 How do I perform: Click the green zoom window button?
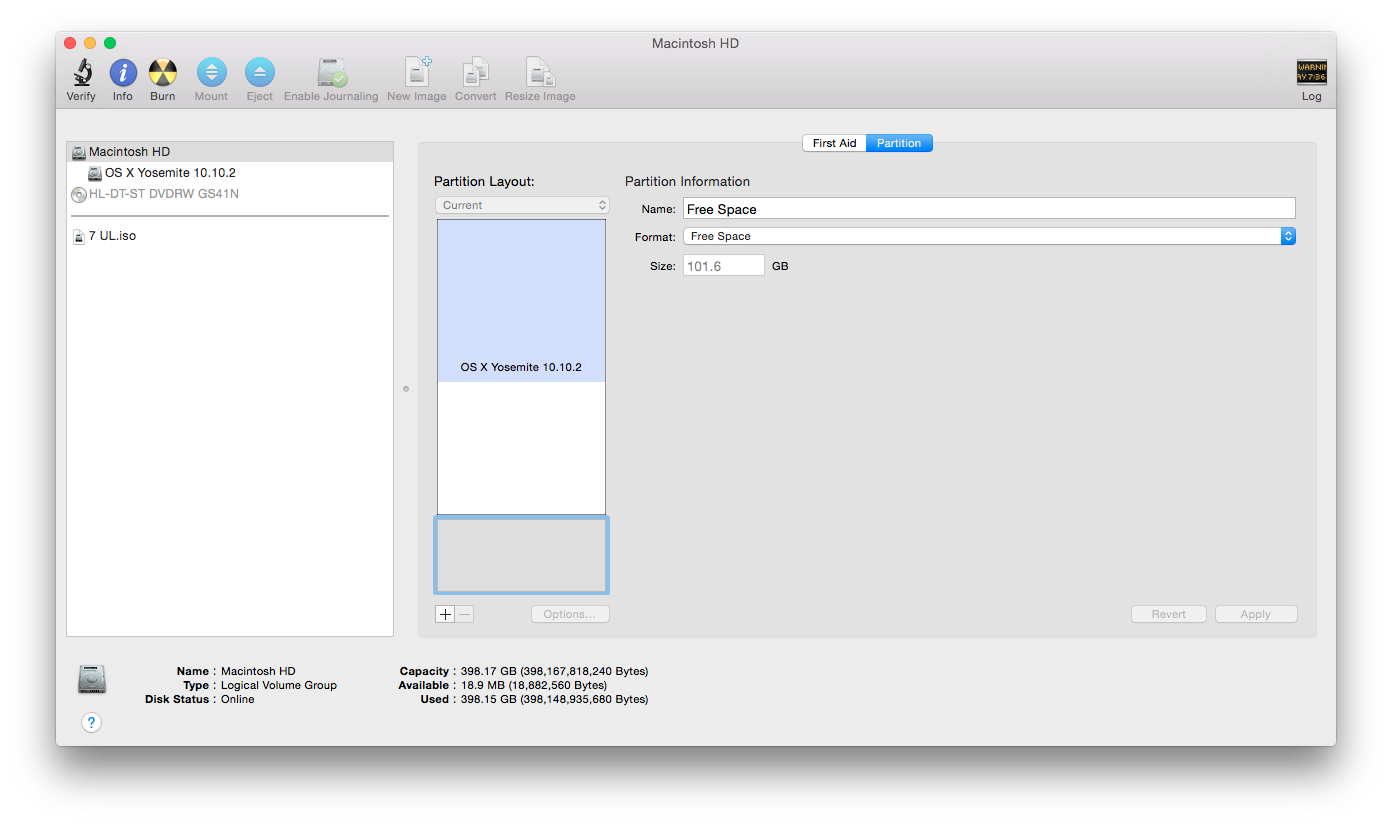coord(110,43)
